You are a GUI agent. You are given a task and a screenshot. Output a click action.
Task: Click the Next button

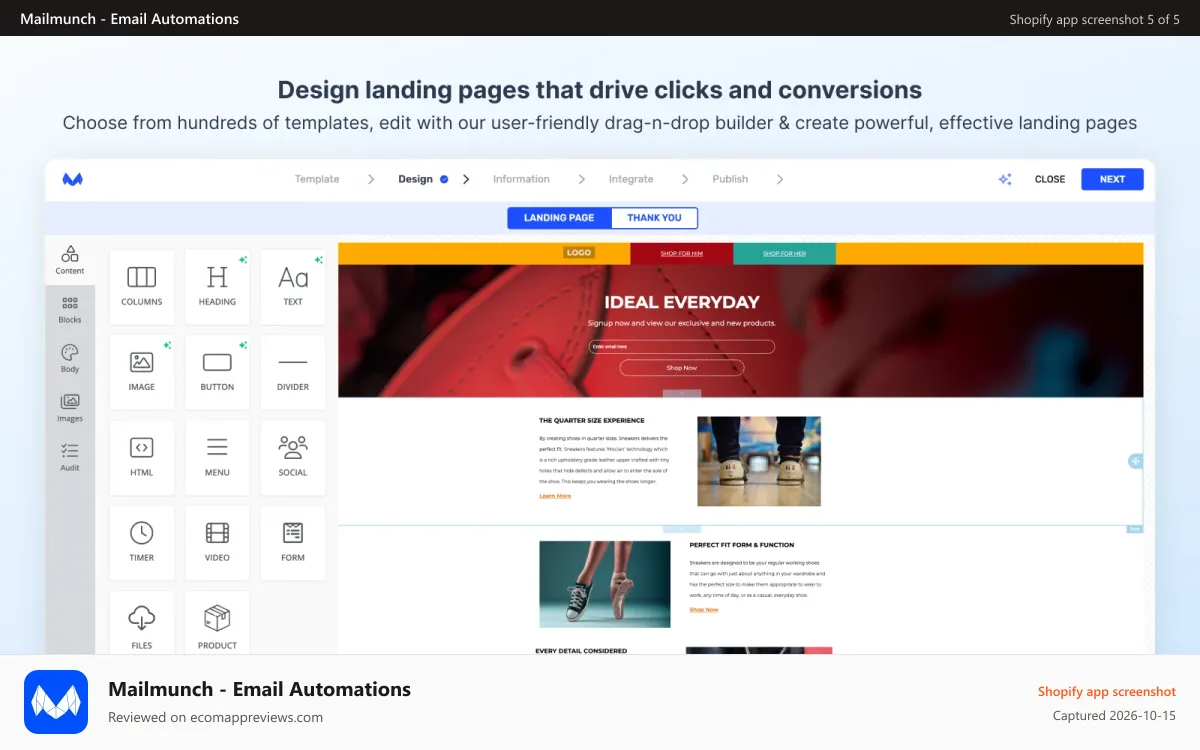pyautogui.click(x=1112, y=179)
